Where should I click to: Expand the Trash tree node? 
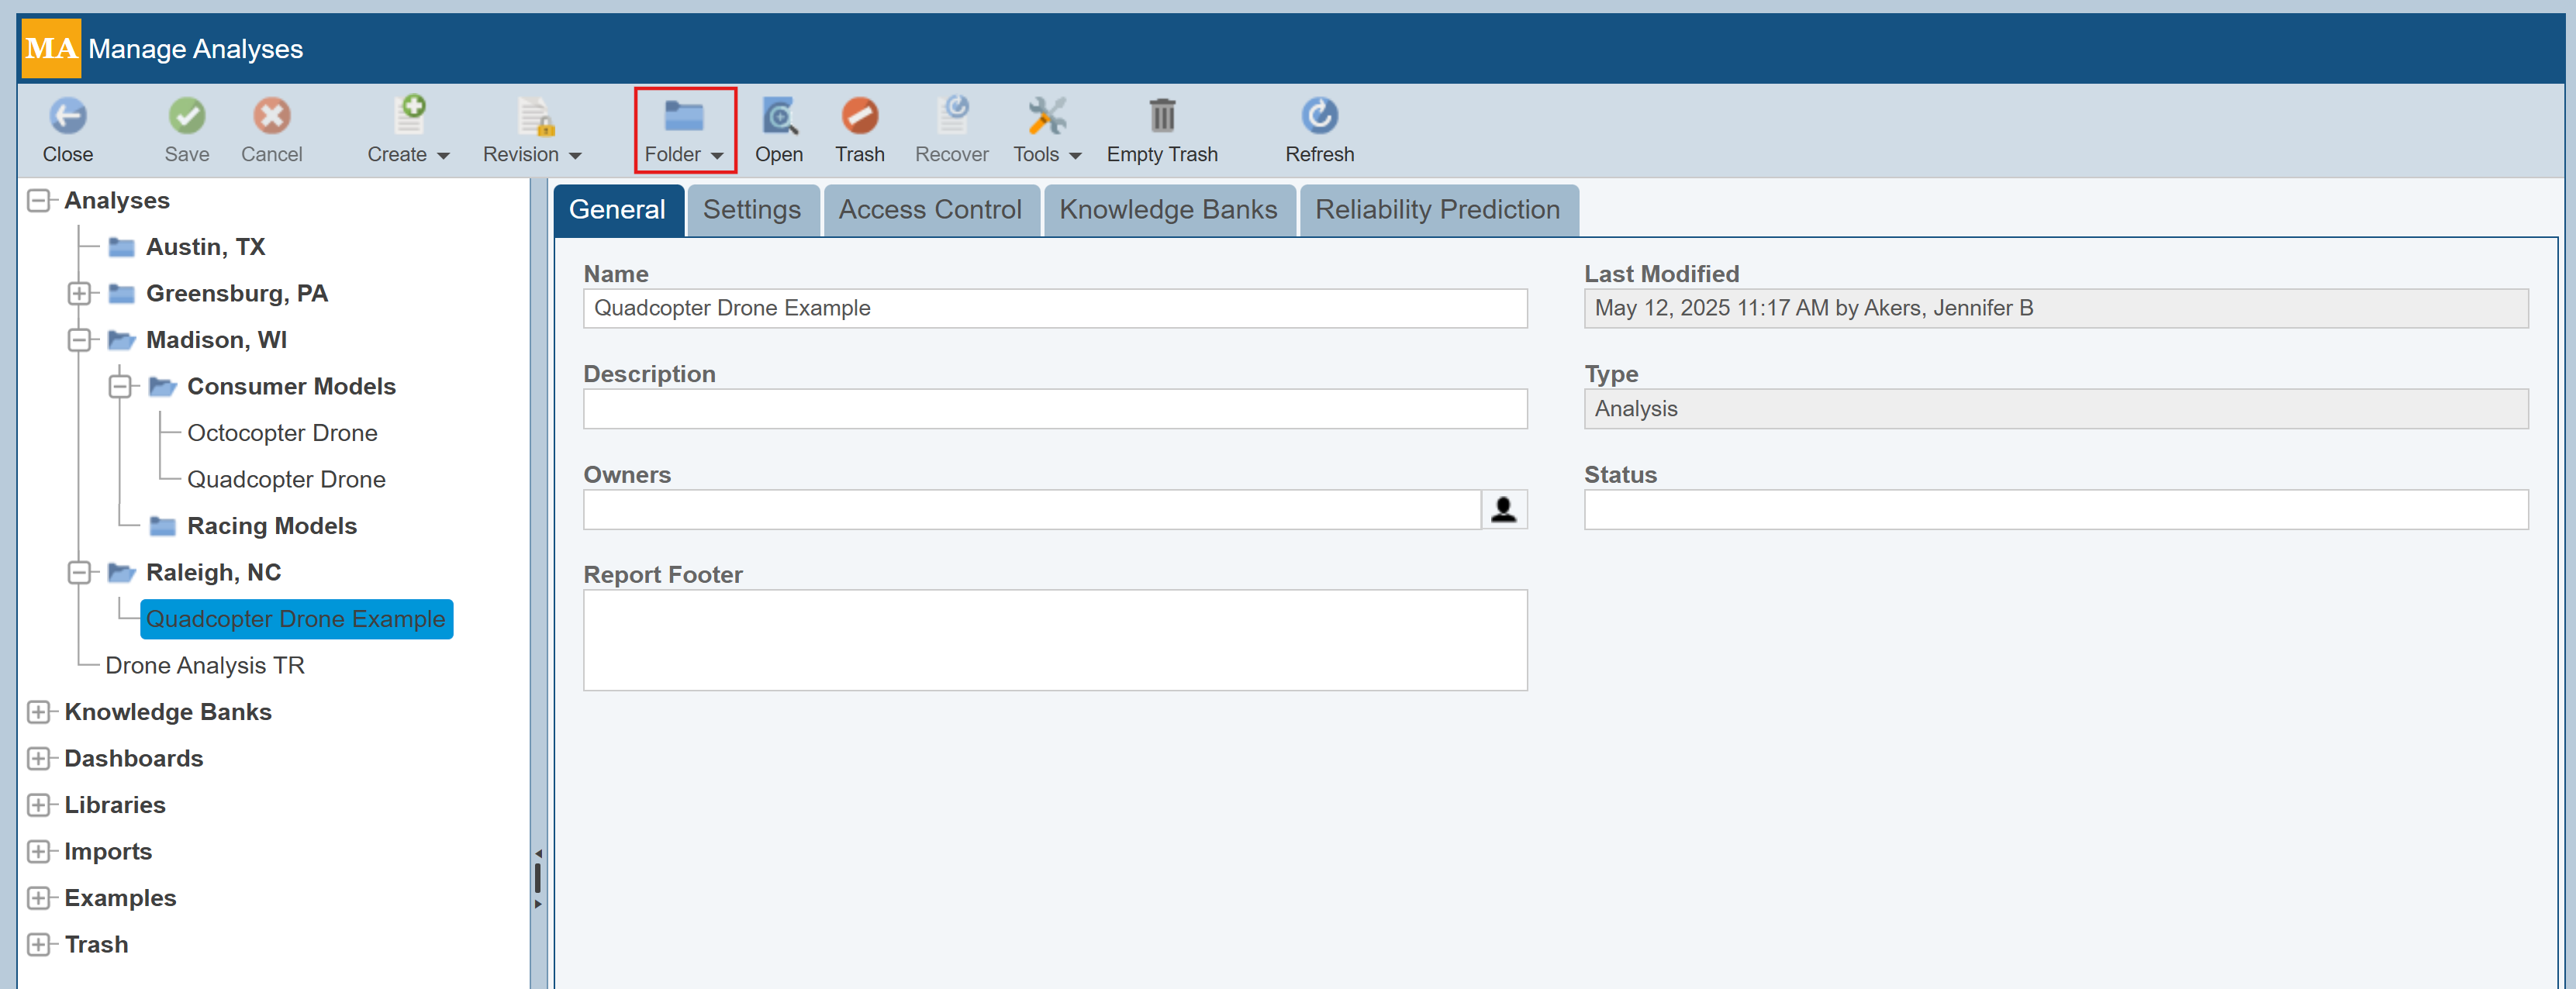coord(38,945)
